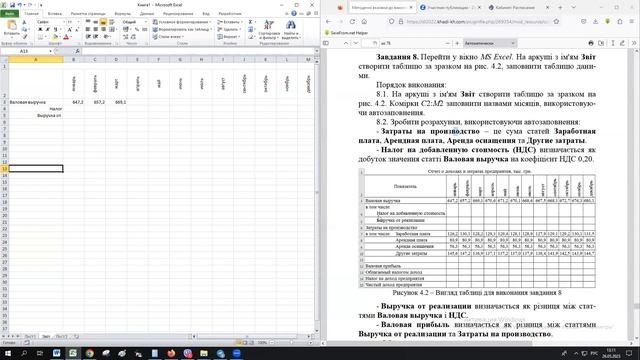Toggle Italic formatting in the Font group
The image size is (640, 360).
pos(48,30)
